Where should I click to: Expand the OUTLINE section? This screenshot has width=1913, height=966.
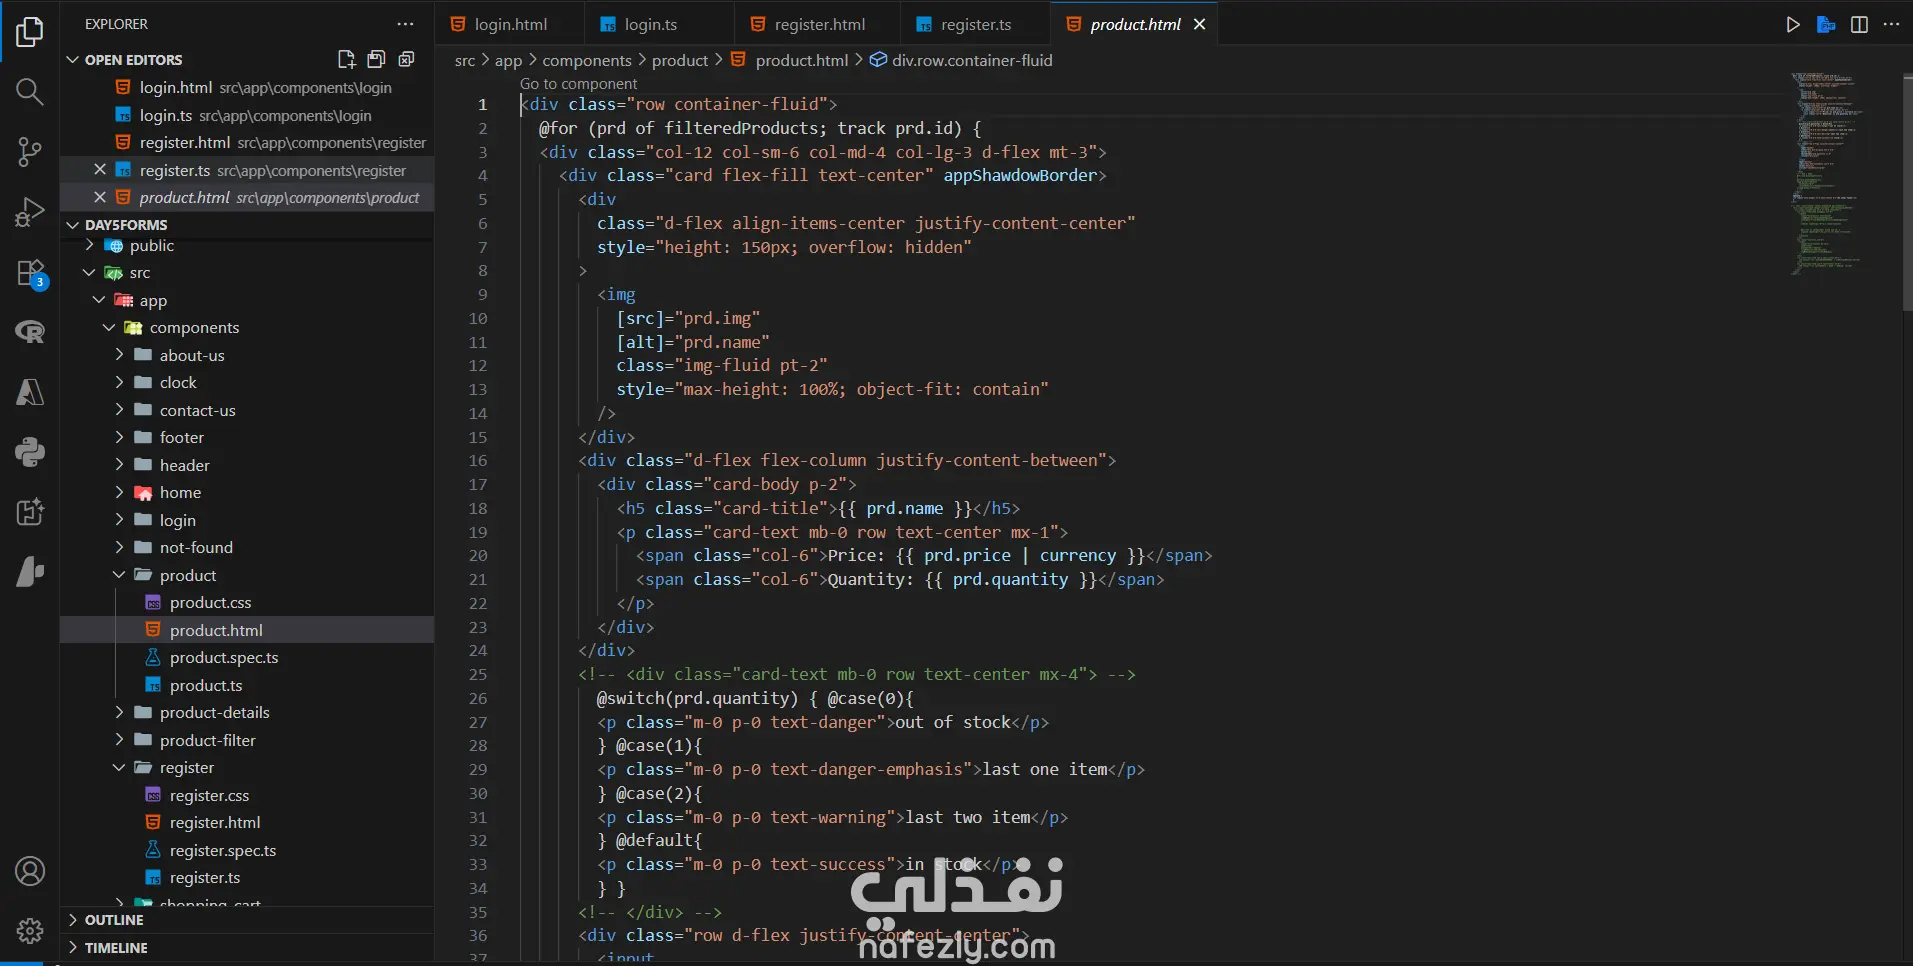[x=73, y=920]
